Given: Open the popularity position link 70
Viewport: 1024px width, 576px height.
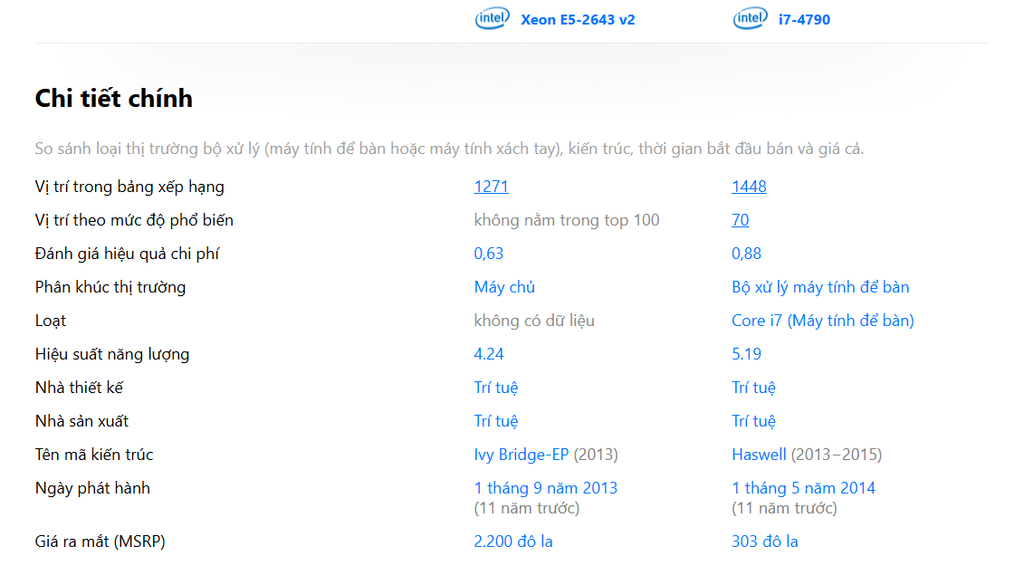Looking at the screenshot, I should coord(740,220).
